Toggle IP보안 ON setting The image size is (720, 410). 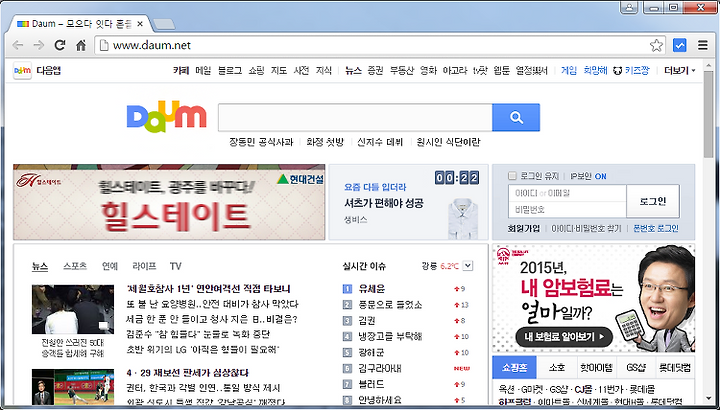tap(588, 176)
